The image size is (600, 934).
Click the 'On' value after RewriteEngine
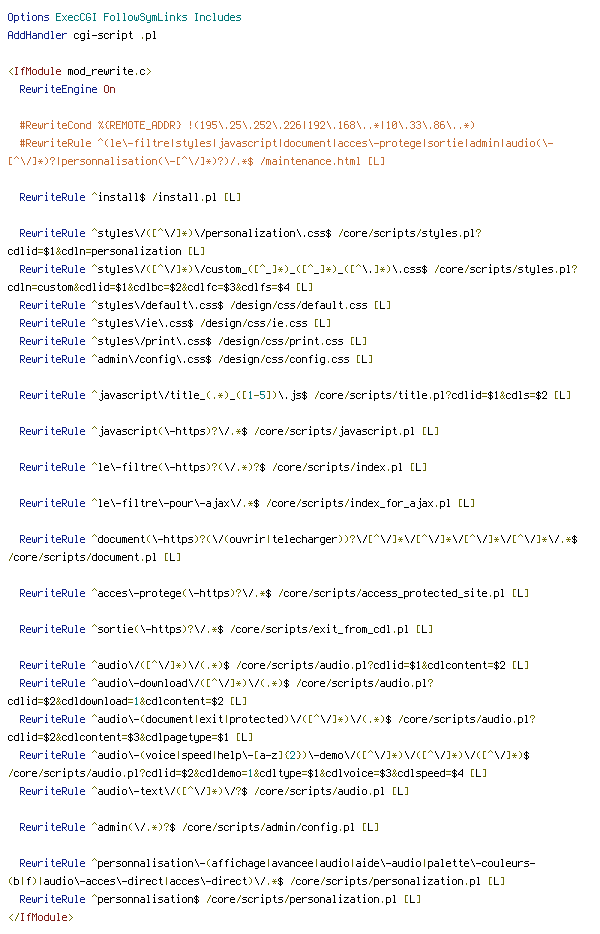tap(110, 89)
